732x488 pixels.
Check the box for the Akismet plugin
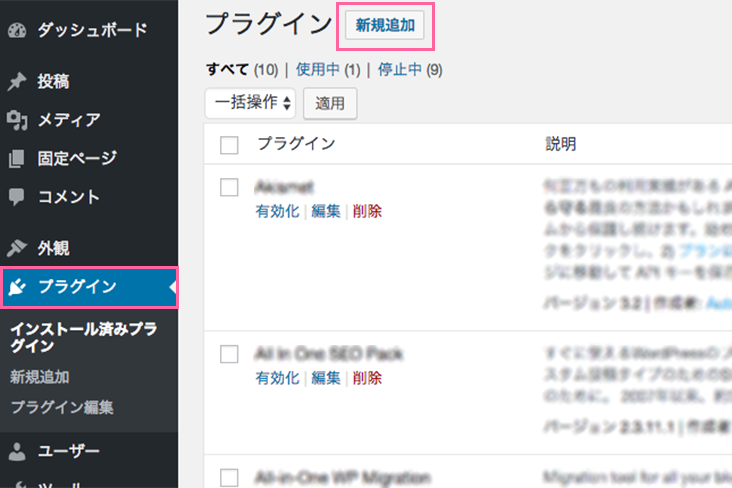229,187
